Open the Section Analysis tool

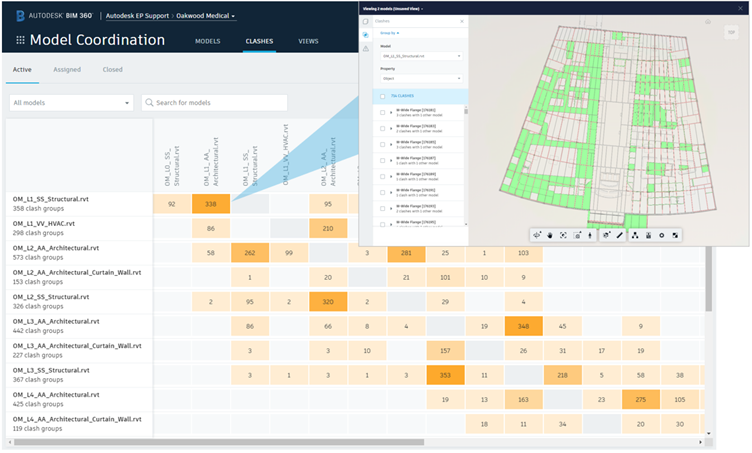(x=607, y=235)
